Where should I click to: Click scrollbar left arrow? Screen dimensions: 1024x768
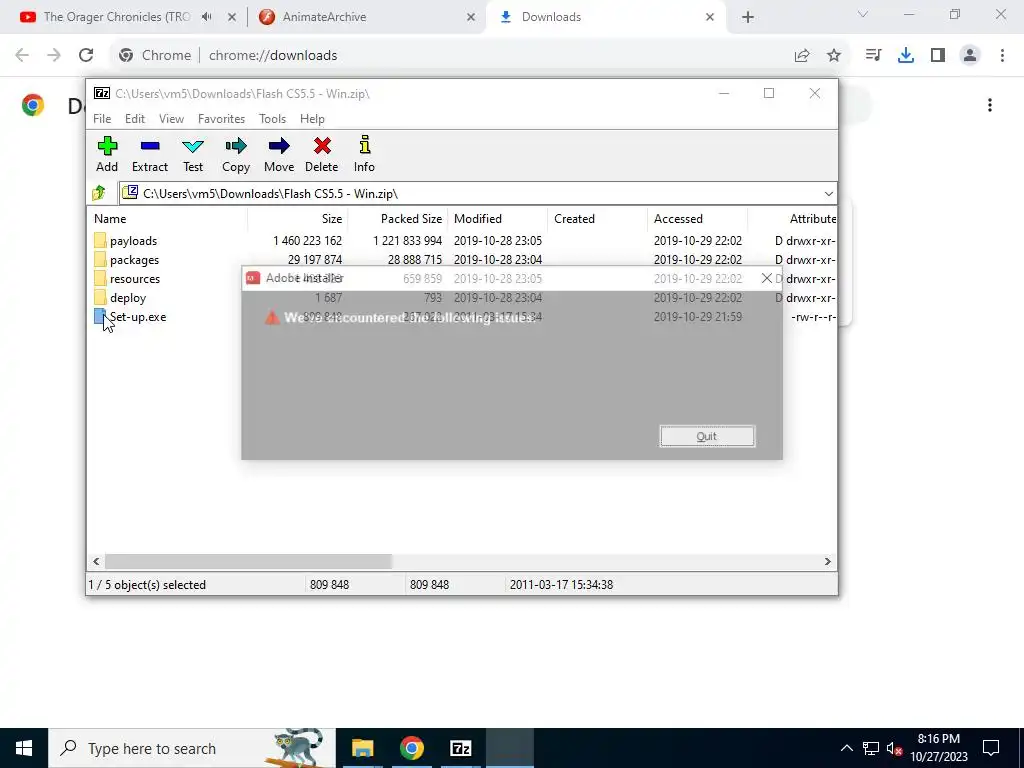[96, 562]
